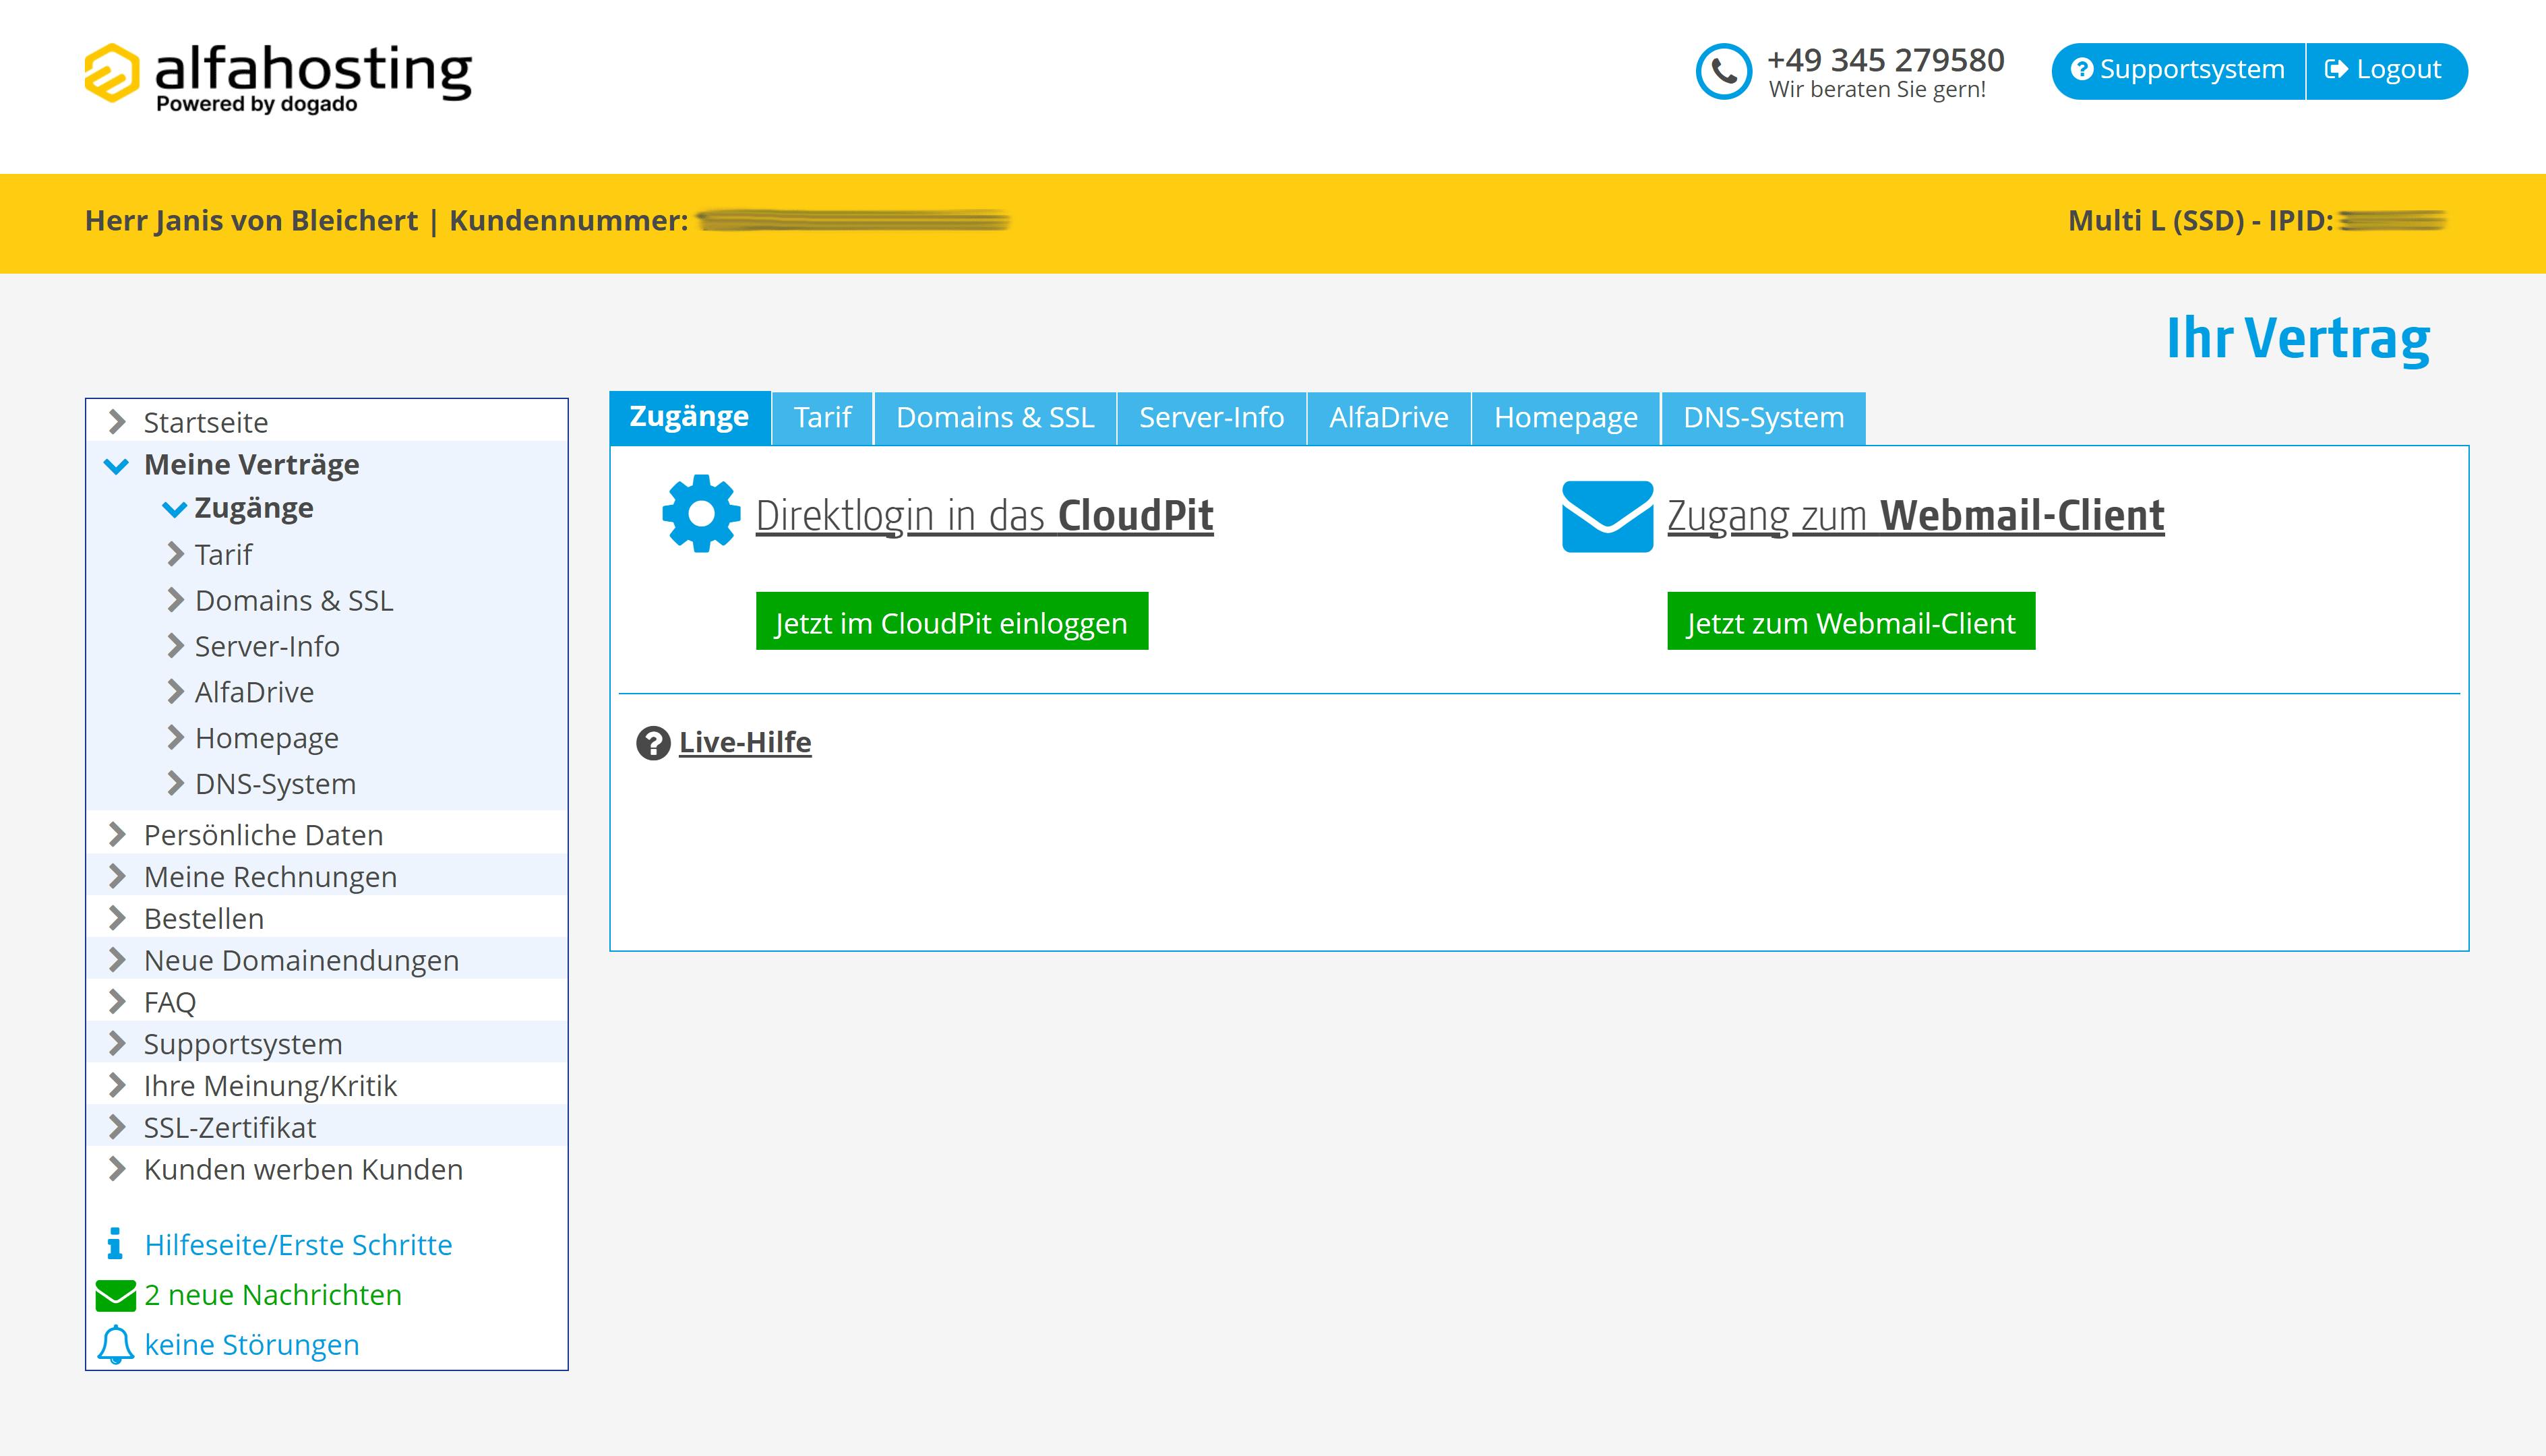
Task: Open Meine Rechnungen in the sidebar
Action: pyautogui.click(x=270, y=877)
